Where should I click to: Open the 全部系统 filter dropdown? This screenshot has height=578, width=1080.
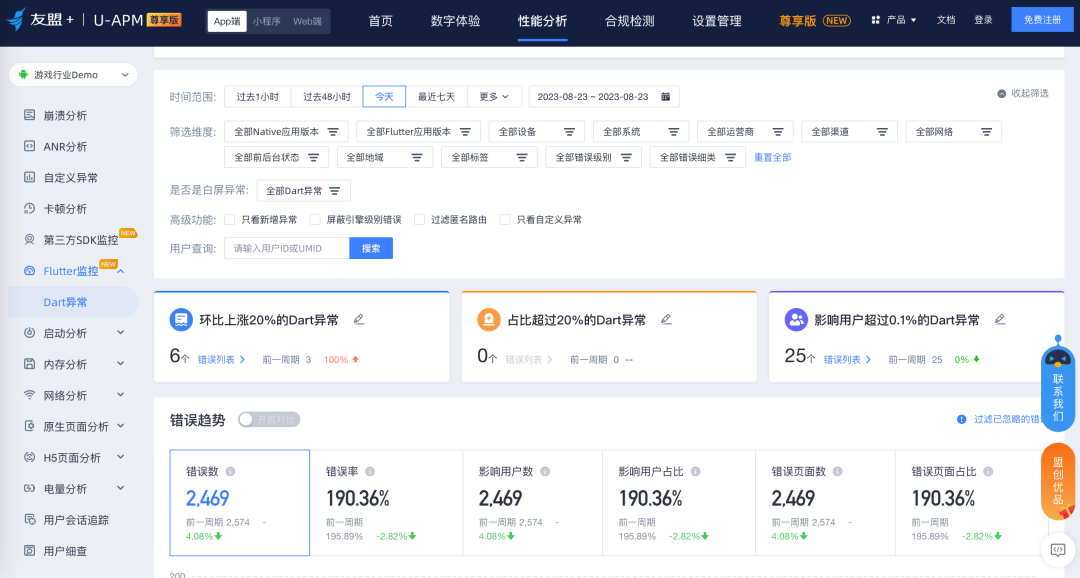tap(641, 132)
